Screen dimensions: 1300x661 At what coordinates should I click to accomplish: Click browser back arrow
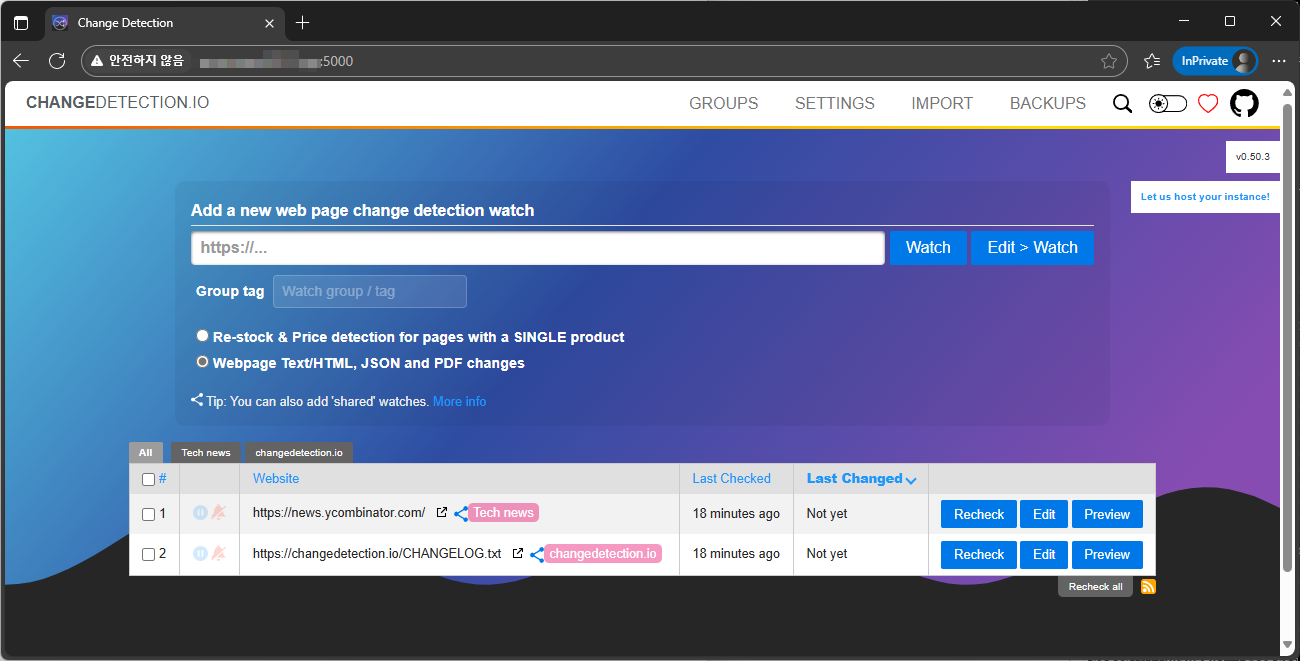21,61
